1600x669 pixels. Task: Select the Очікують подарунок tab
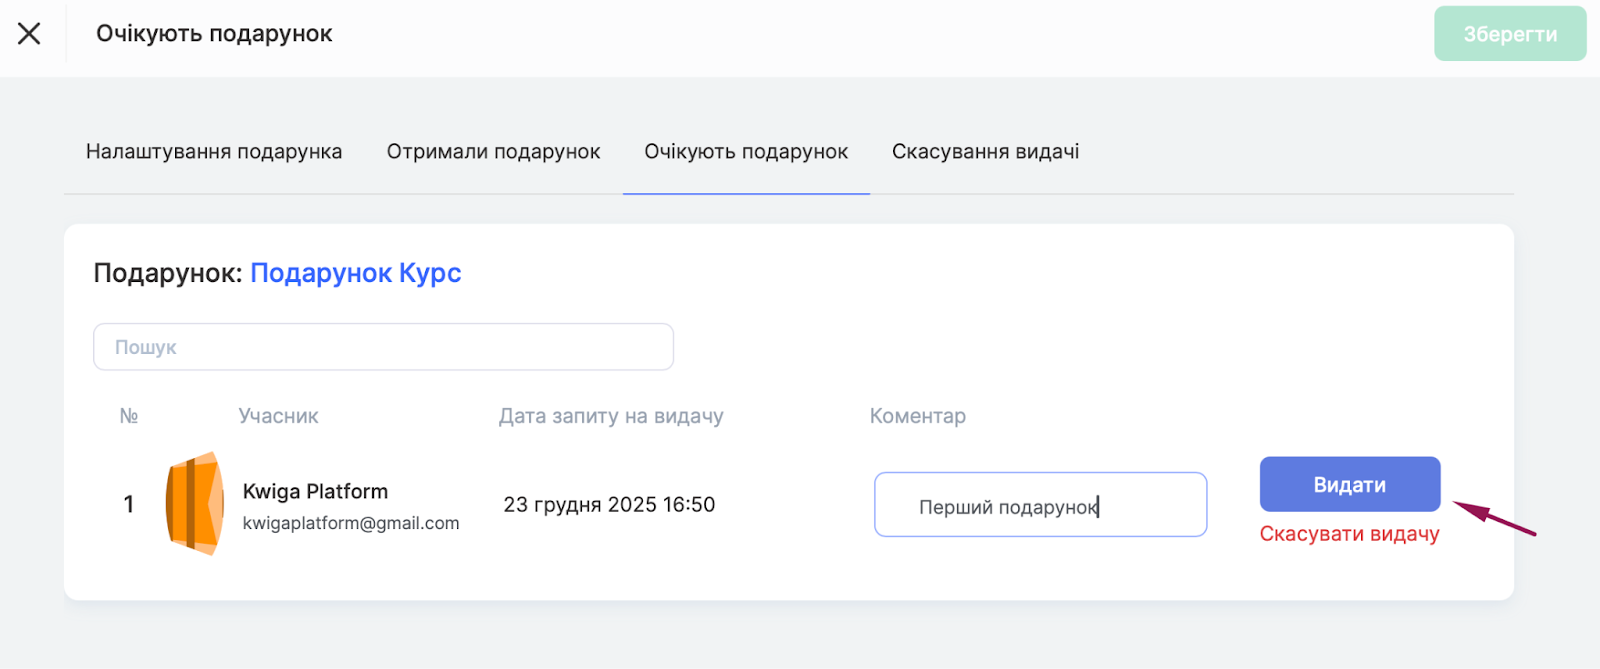coord(746,152)
